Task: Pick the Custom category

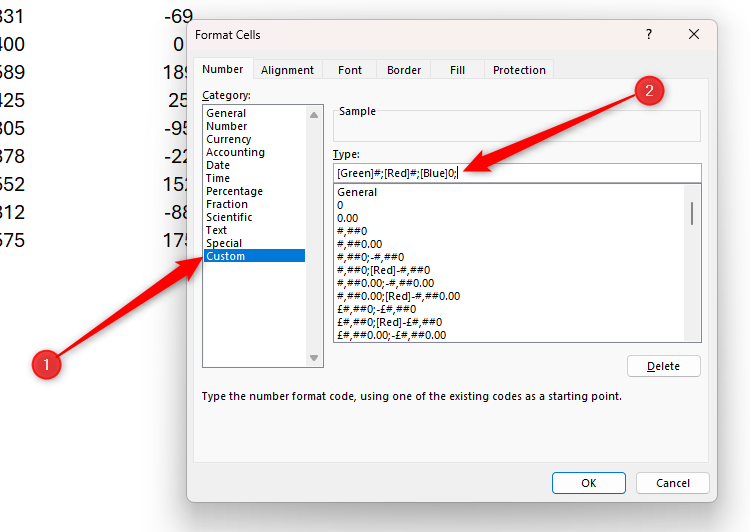Action: click(225, 257)
